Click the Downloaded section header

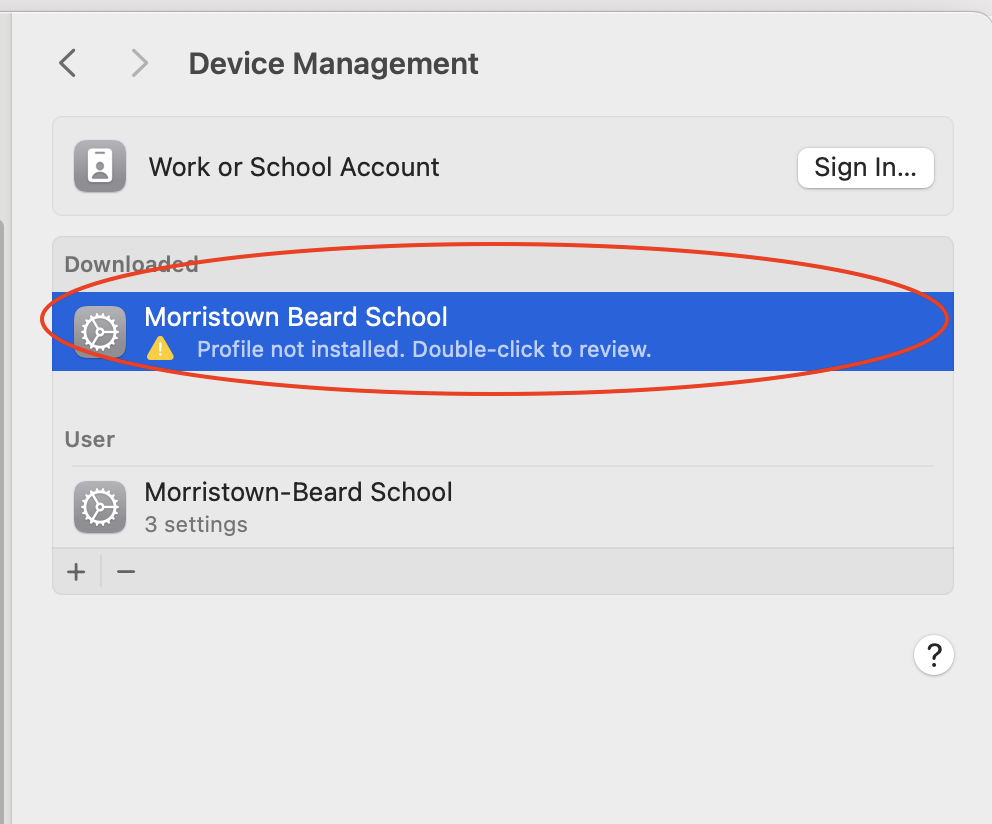click(x=132, y=265)
